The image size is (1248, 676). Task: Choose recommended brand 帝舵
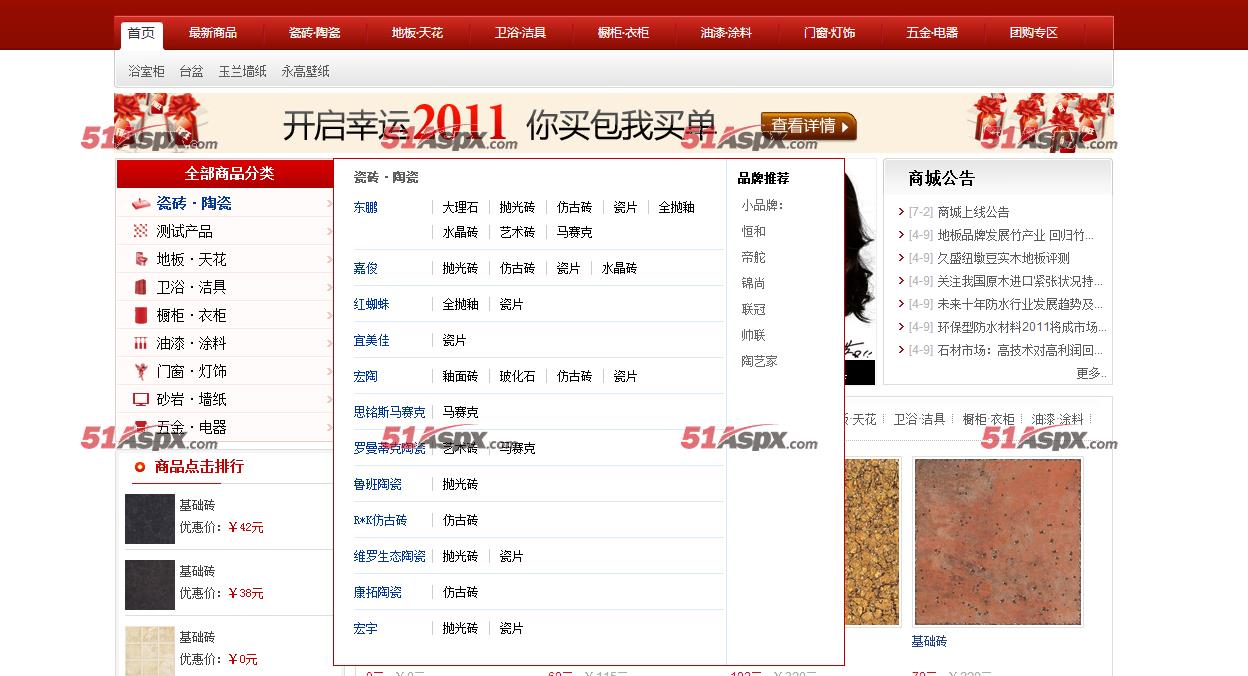click(x=754, y=257)
